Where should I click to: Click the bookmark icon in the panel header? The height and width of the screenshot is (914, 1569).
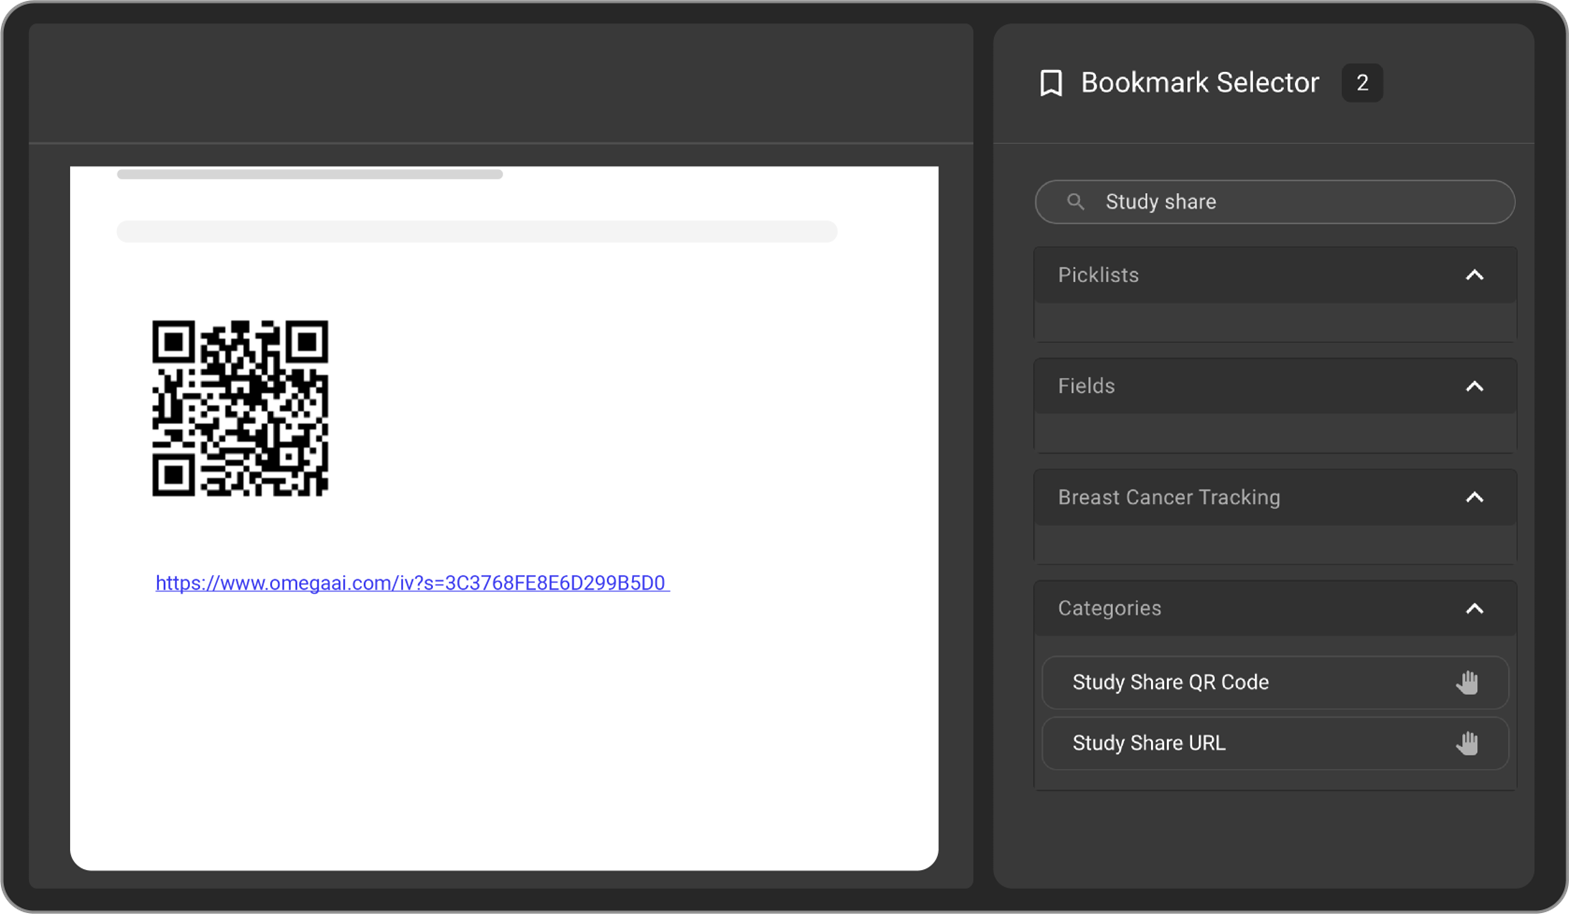coord(1050,83)
